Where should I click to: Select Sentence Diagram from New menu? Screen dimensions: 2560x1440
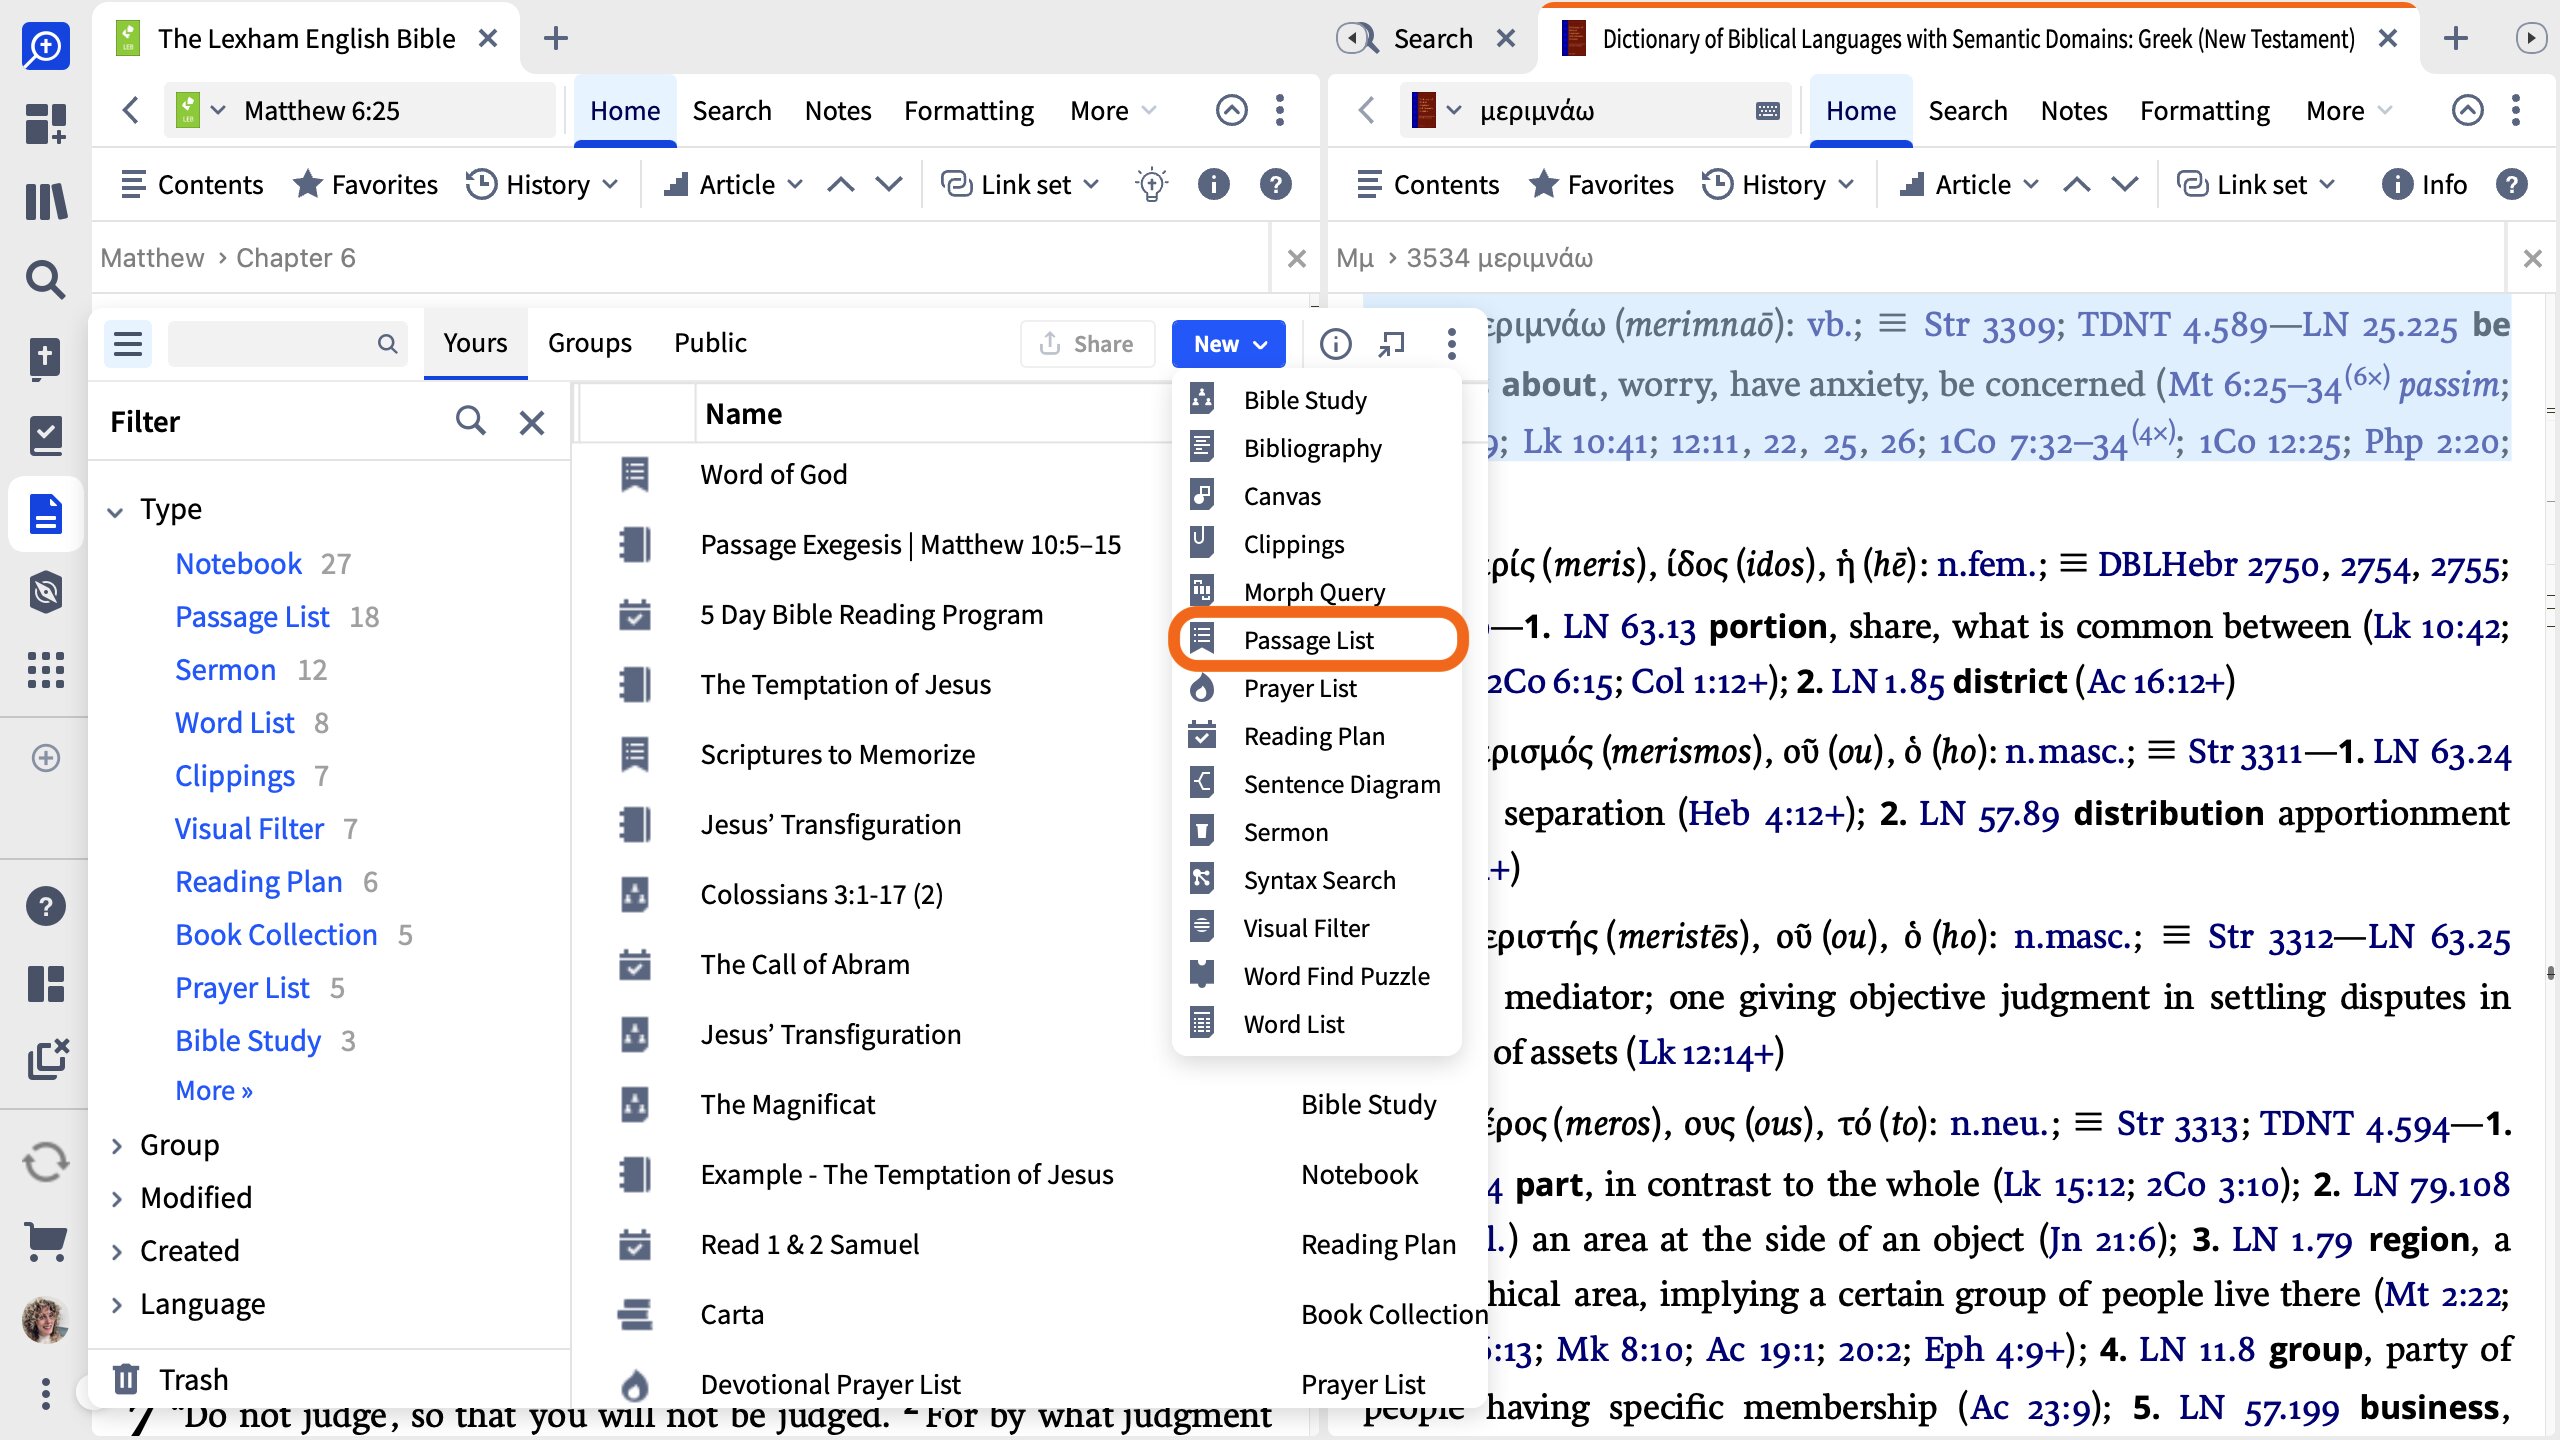click(1317, 784)
